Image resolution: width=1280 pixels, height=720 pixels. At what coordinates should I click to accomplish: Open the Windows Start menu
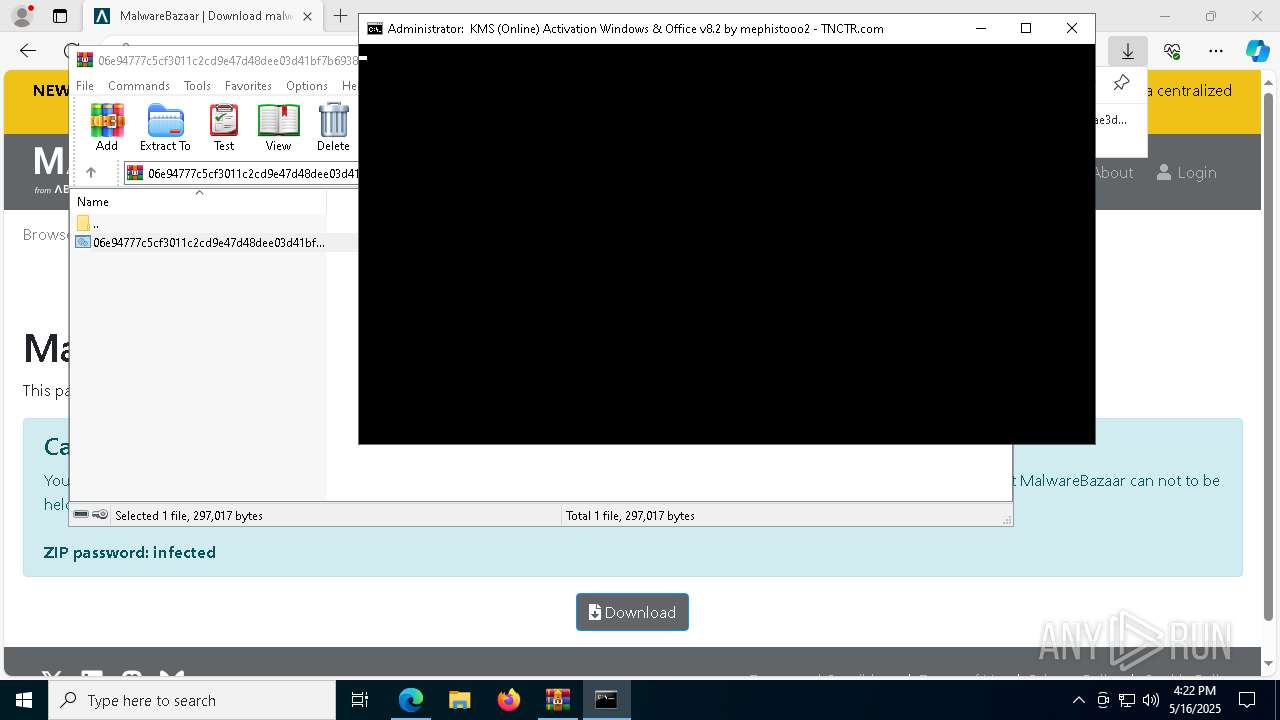tap(24, 700)
